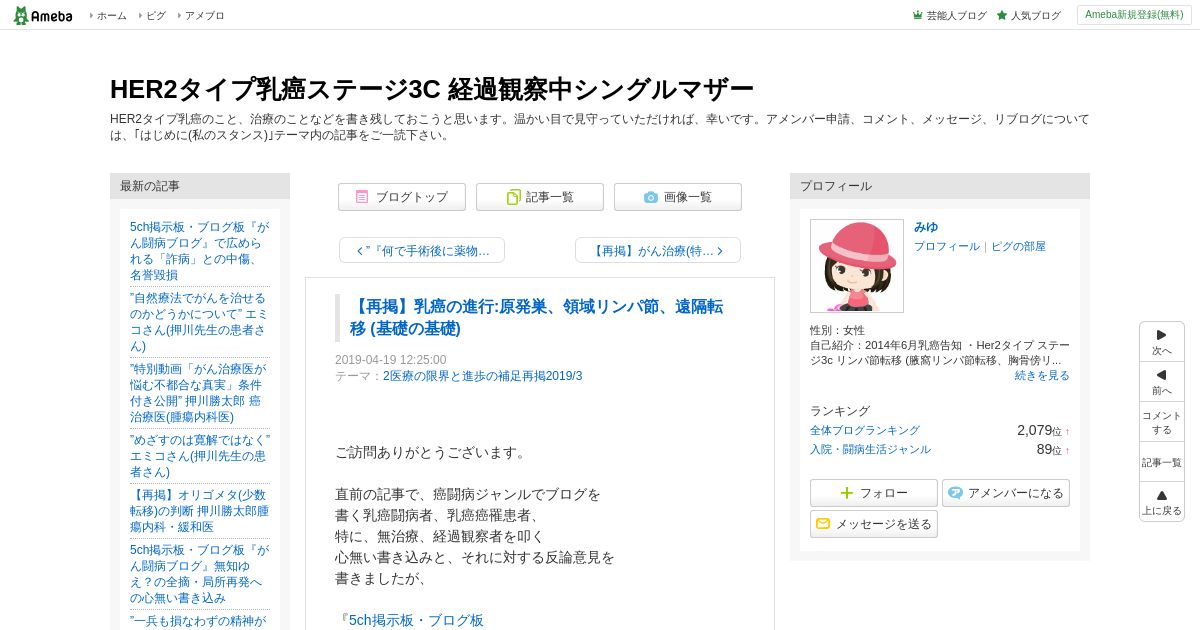Open 記事一覧 button above the article

click(540, 197)
